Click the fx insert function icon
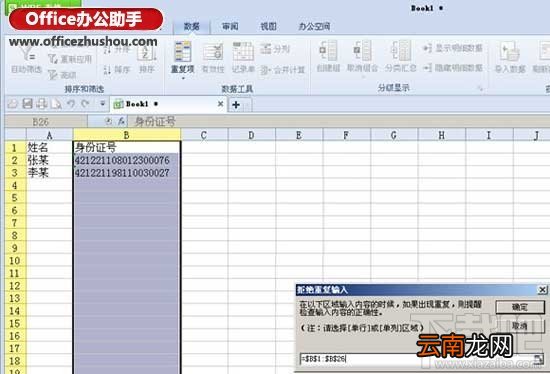 [x=121, y=121]
